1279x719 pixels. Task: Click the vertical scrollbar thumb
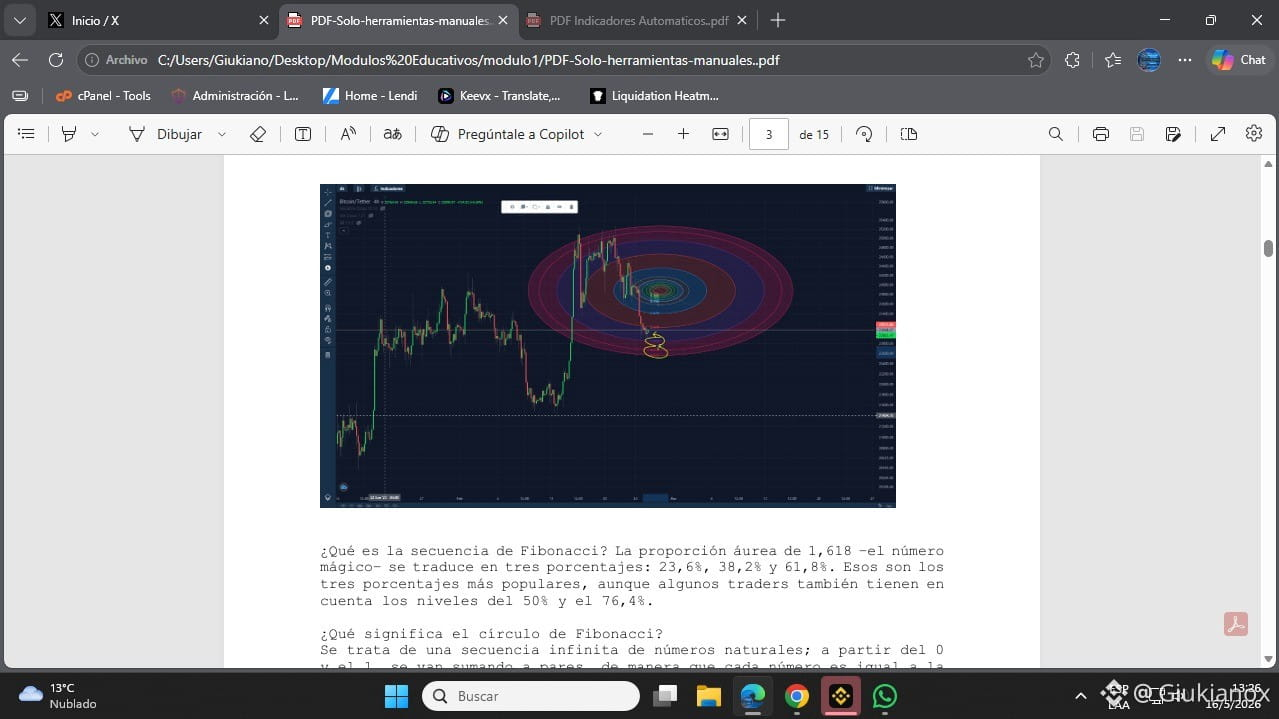1268,248
